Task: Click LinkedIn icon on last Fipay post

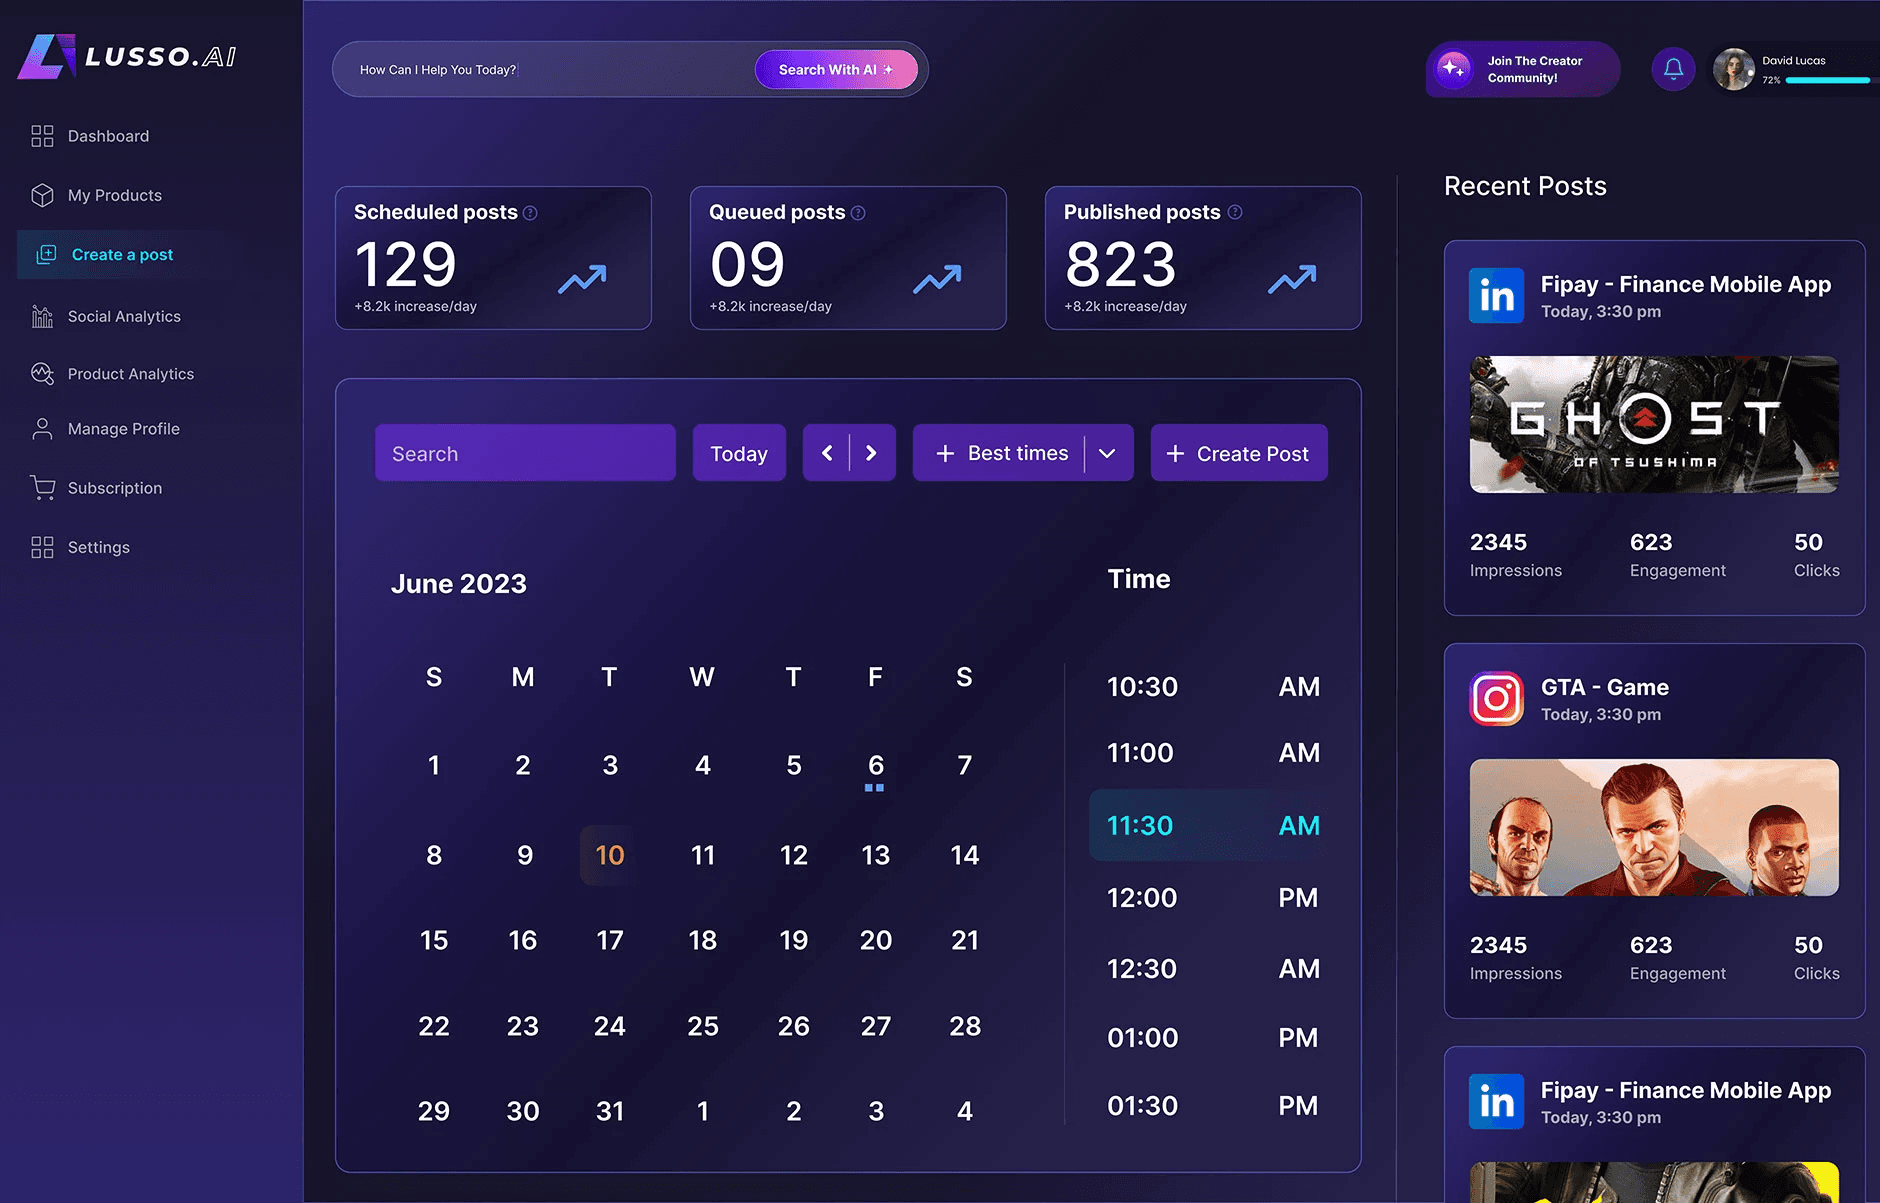Action: point(1496,1101)
